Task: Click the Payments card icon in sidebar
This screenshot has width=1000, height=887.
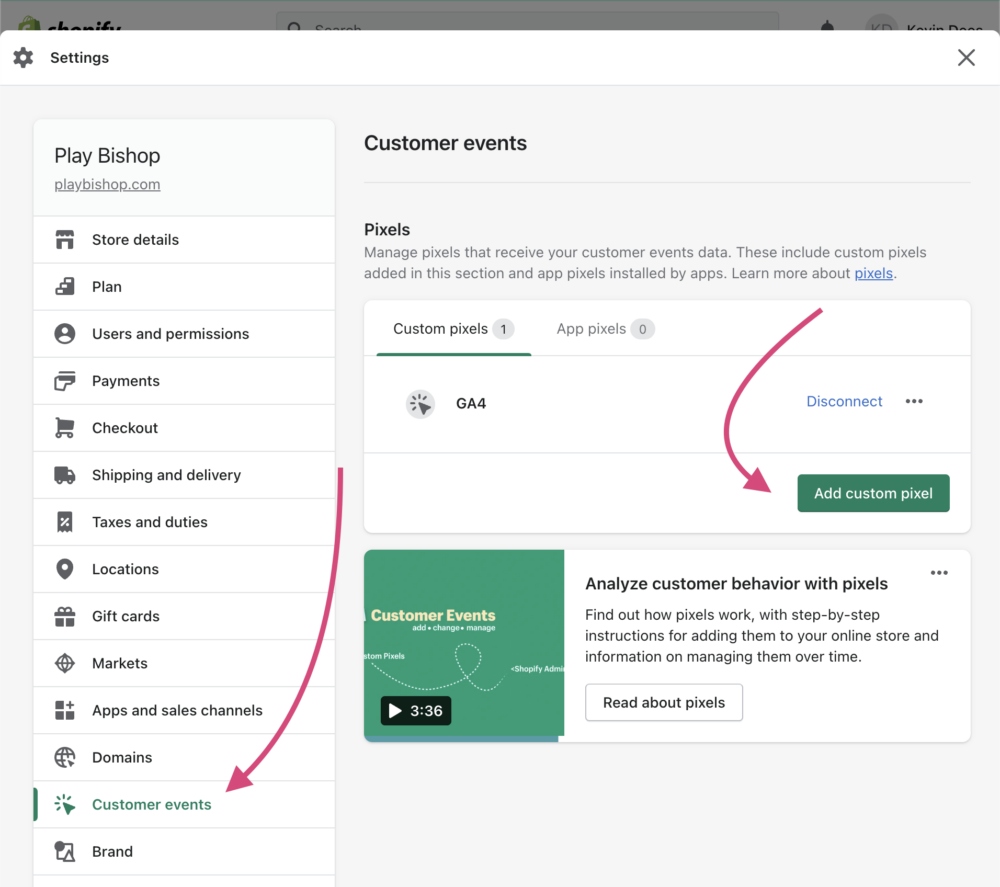Action: (x=64, y=381)
